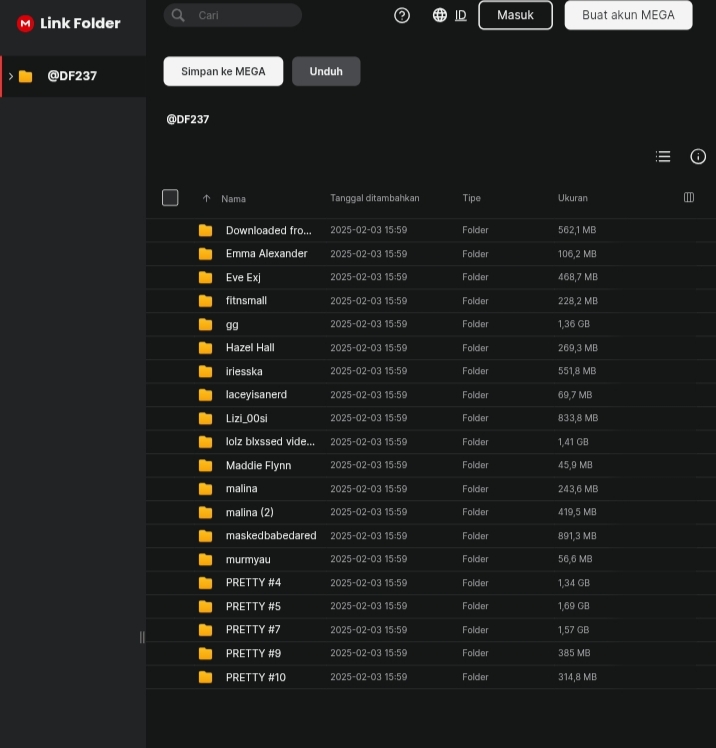Open column settings icon in header
The height and width of the screenshot is (748, 716).
click(x=689, y=198)
